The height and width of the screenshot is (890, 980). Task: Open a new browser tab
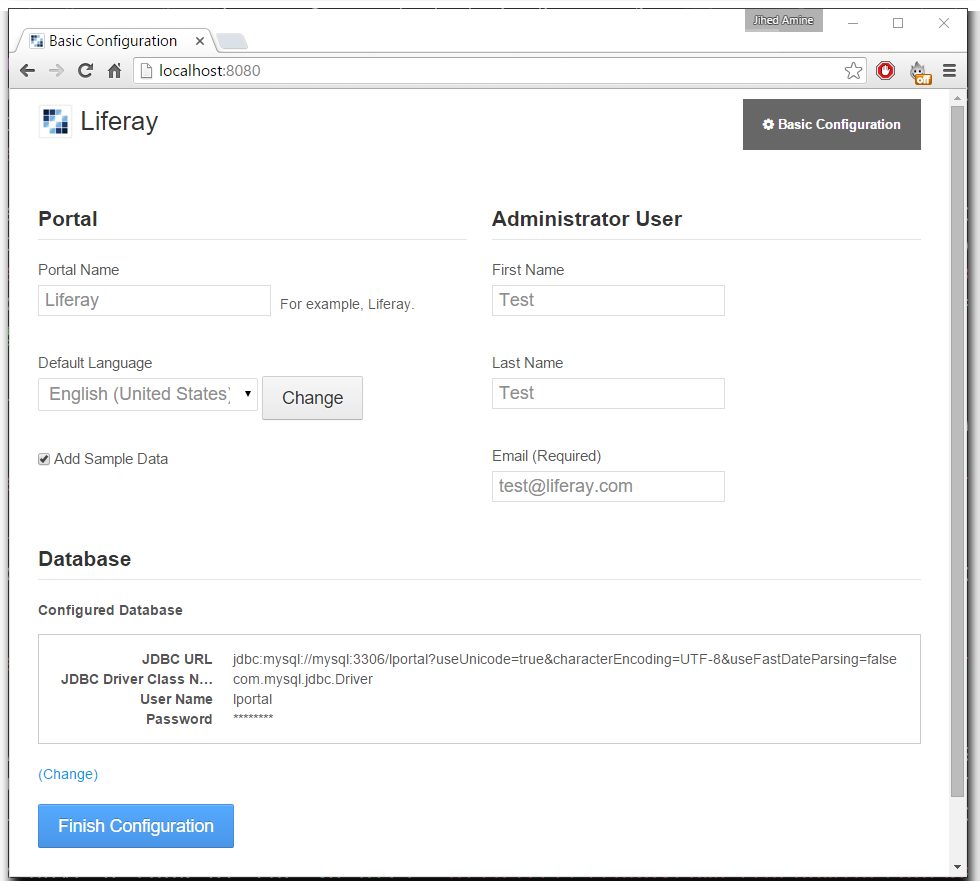pyautogui.click(x=232, y=41)
